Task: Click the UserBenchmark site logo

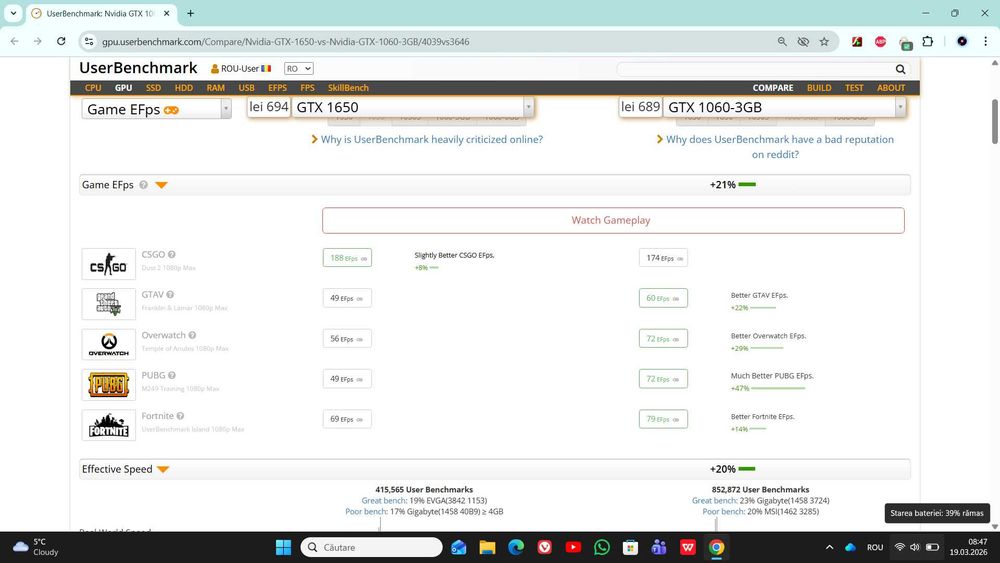Action: [138, 68]
